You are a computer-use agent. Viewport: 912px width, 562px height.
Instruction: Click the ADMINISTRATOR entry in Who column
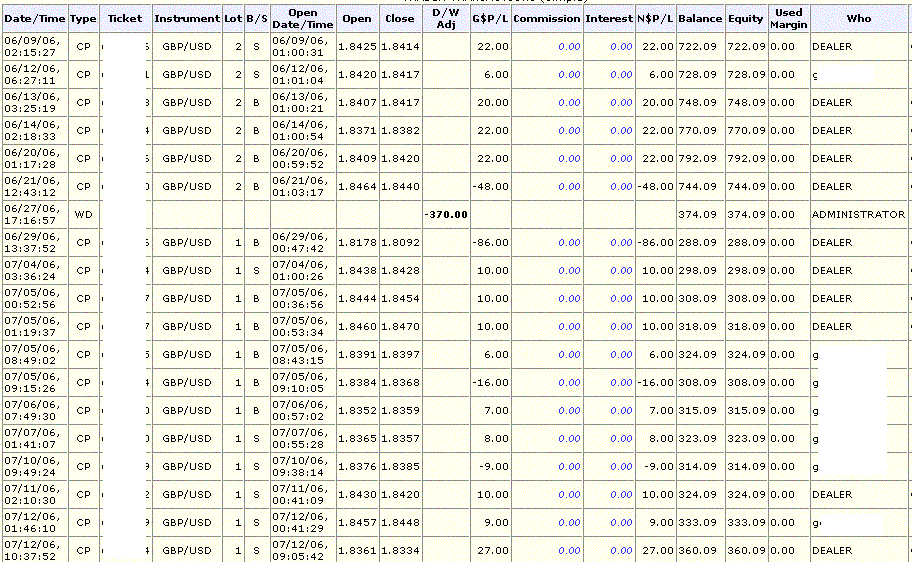click(x=858, y=214)
